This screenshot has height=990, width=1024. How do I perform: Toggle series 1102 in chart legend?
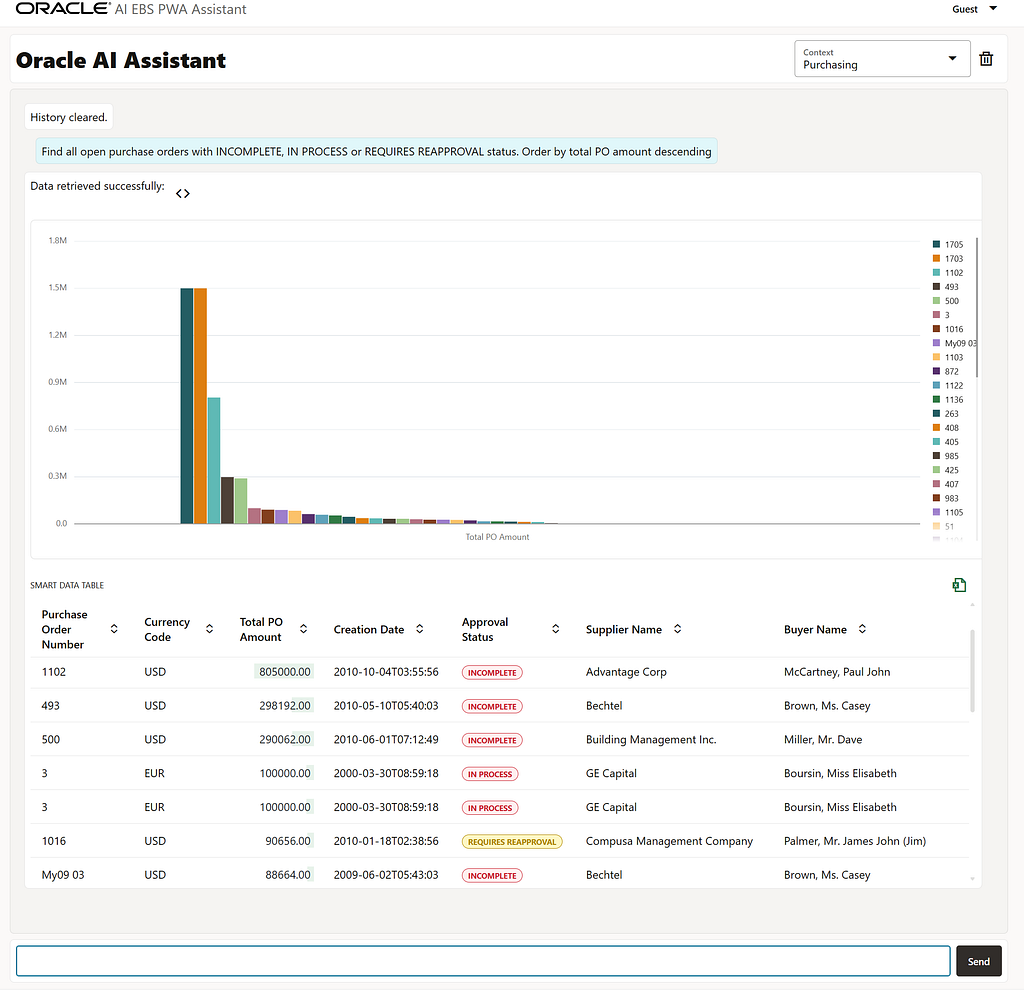[948, 273]
